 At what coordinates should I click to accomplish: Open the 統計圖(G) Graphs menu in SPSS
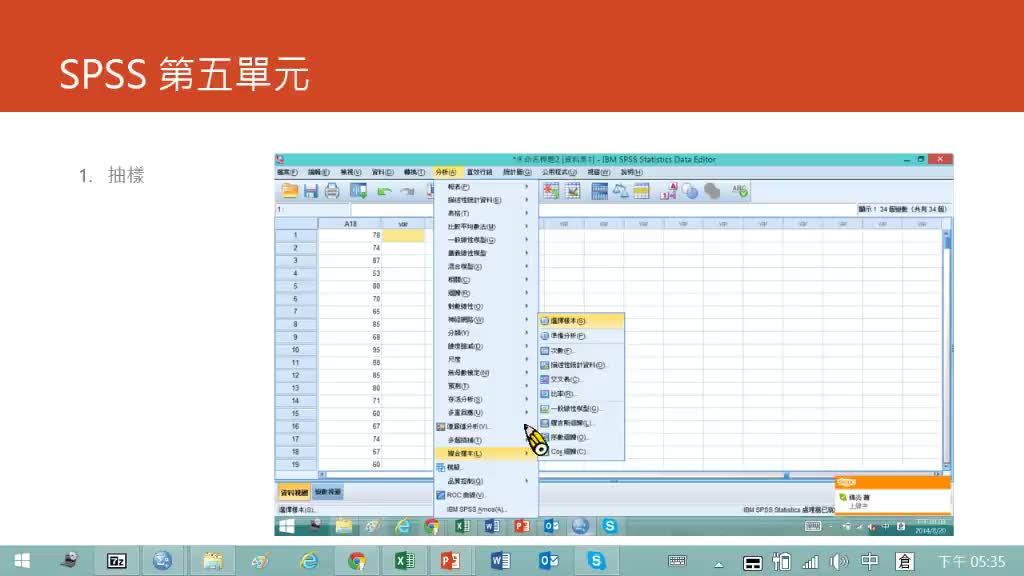(x=517, y=172)
